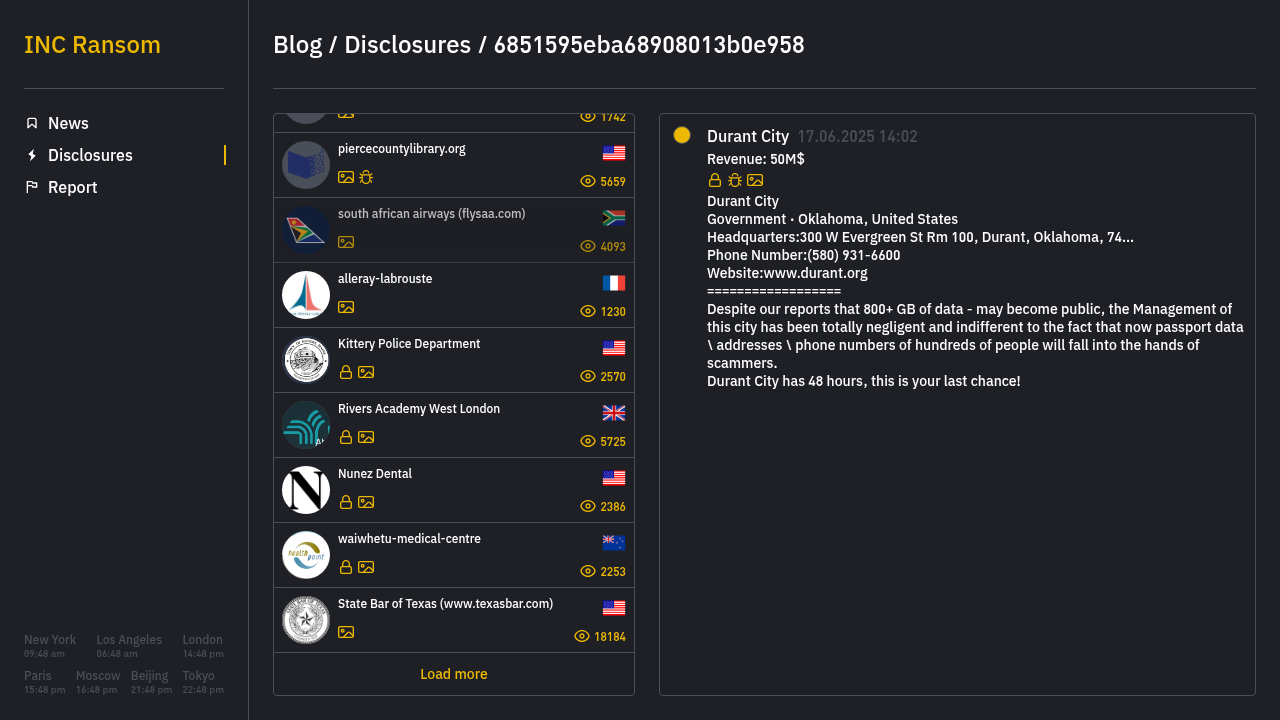Open the State Bar of Texas entry
The image size is (1280, 720).
454,620
